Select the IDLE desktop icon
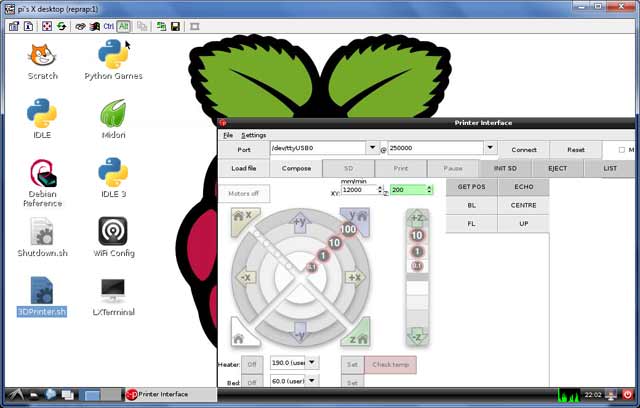The image size is (640, 408). click(42, 119)
